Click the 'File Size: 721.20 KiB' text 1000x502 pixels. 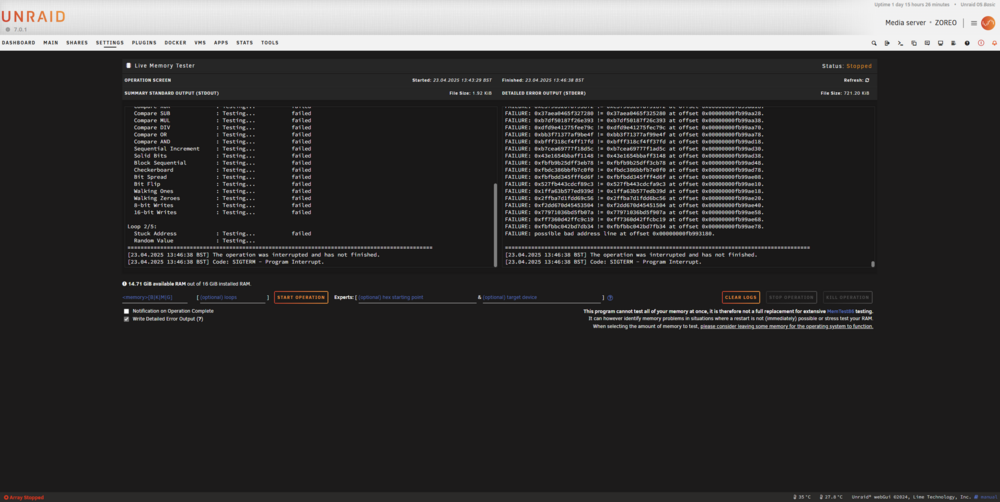click(x=846, y=93)
